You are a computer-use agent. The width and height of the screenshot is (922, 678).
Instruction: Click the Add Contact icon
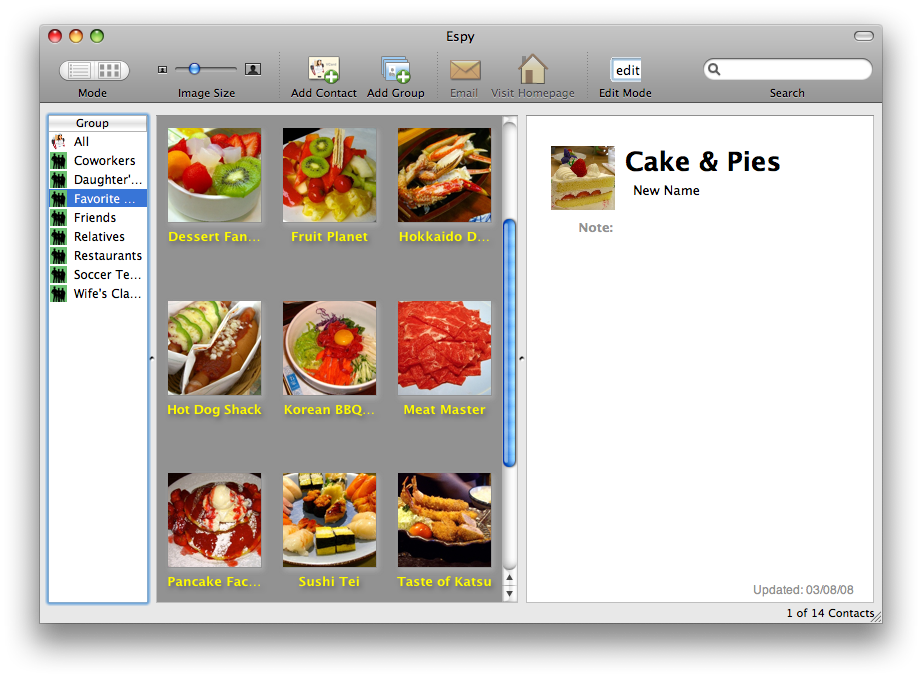[x=323, y=70]
